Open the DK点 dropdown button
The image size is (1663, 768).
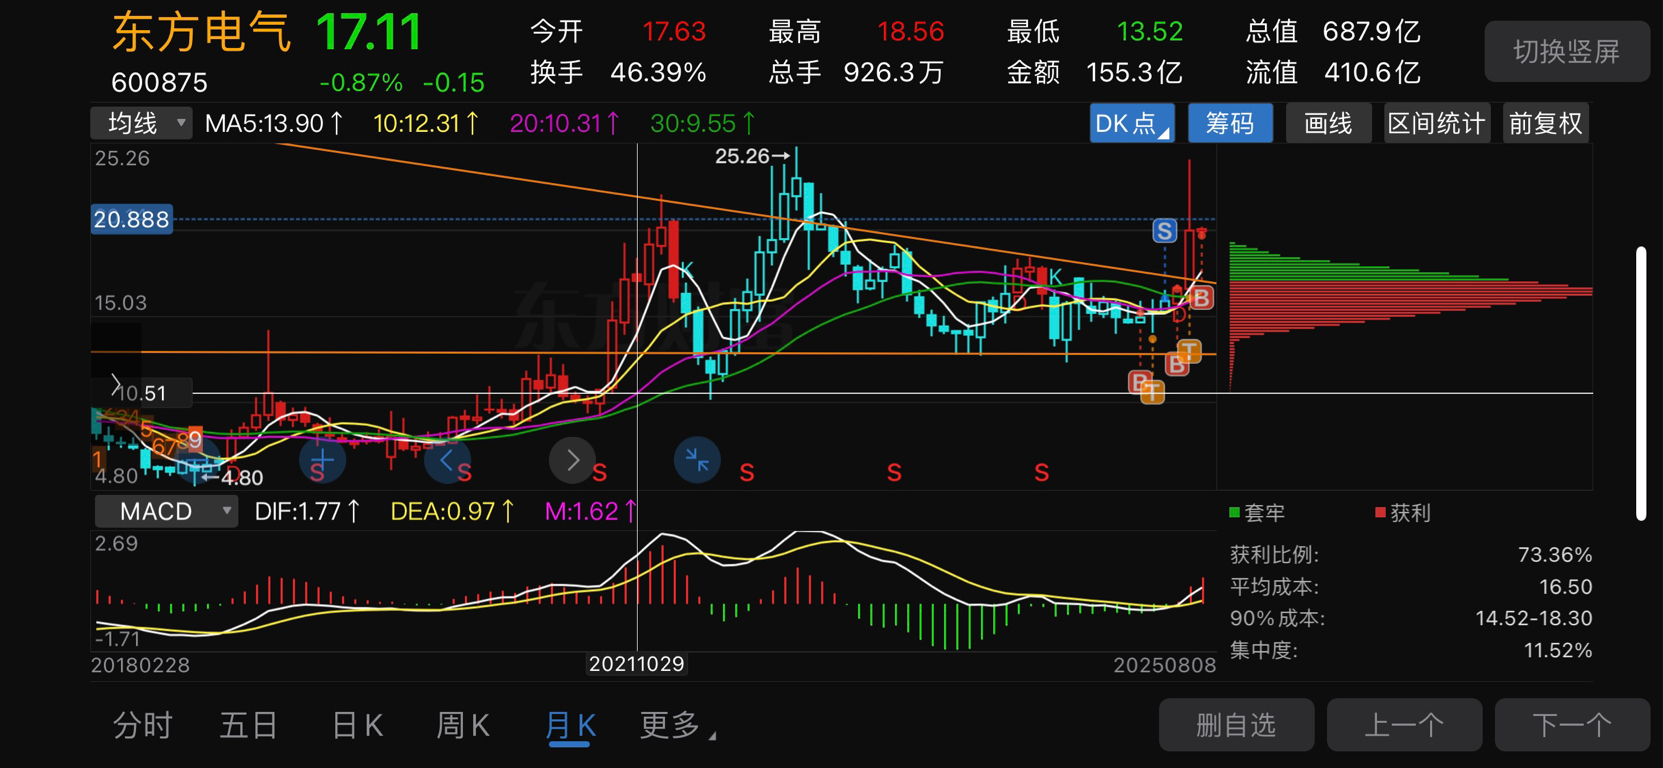[1132, 123]
